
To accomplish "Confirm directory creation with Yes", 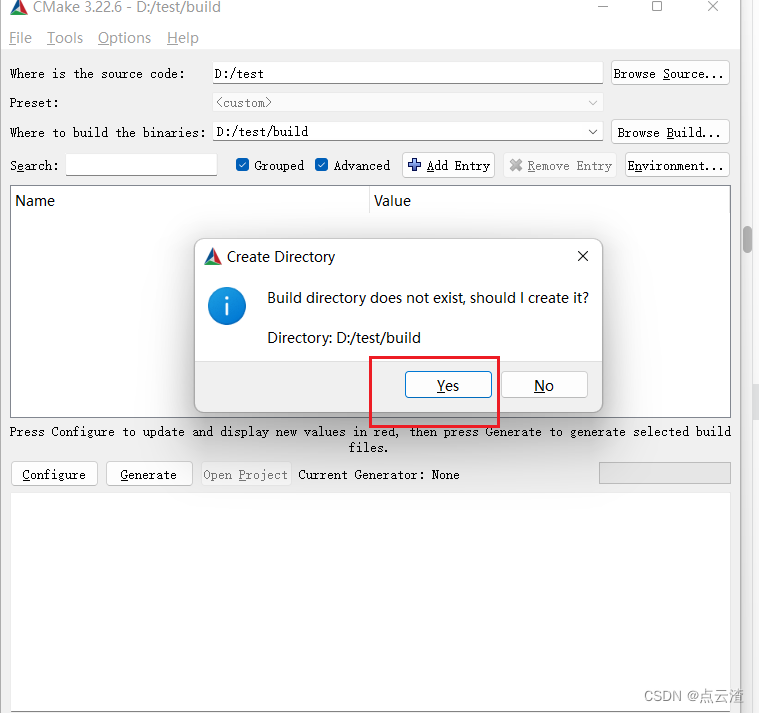I will coord(448,385).
